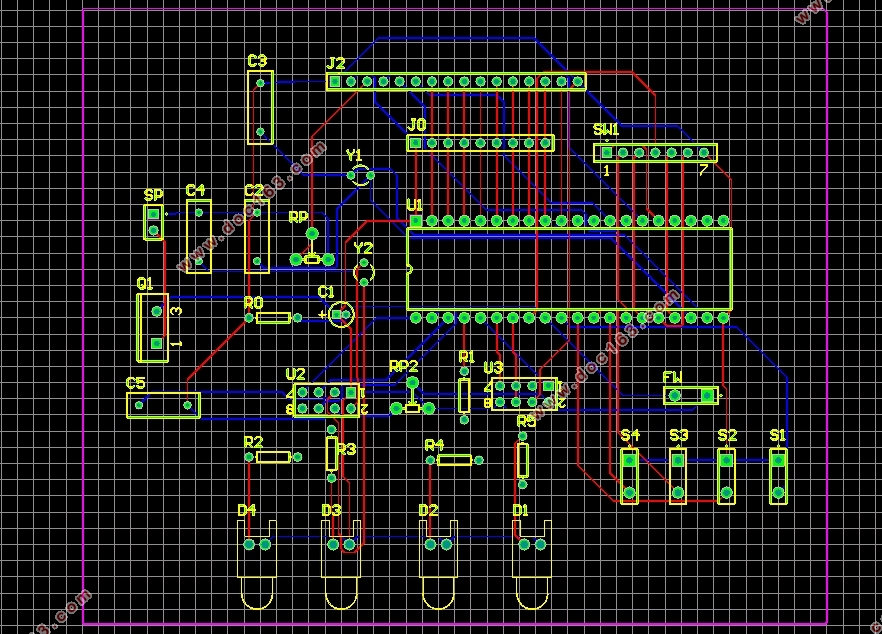This screenshot has width=882, height=634.
Task: Select the J2 header connector footprint
Action: point(456,82)
